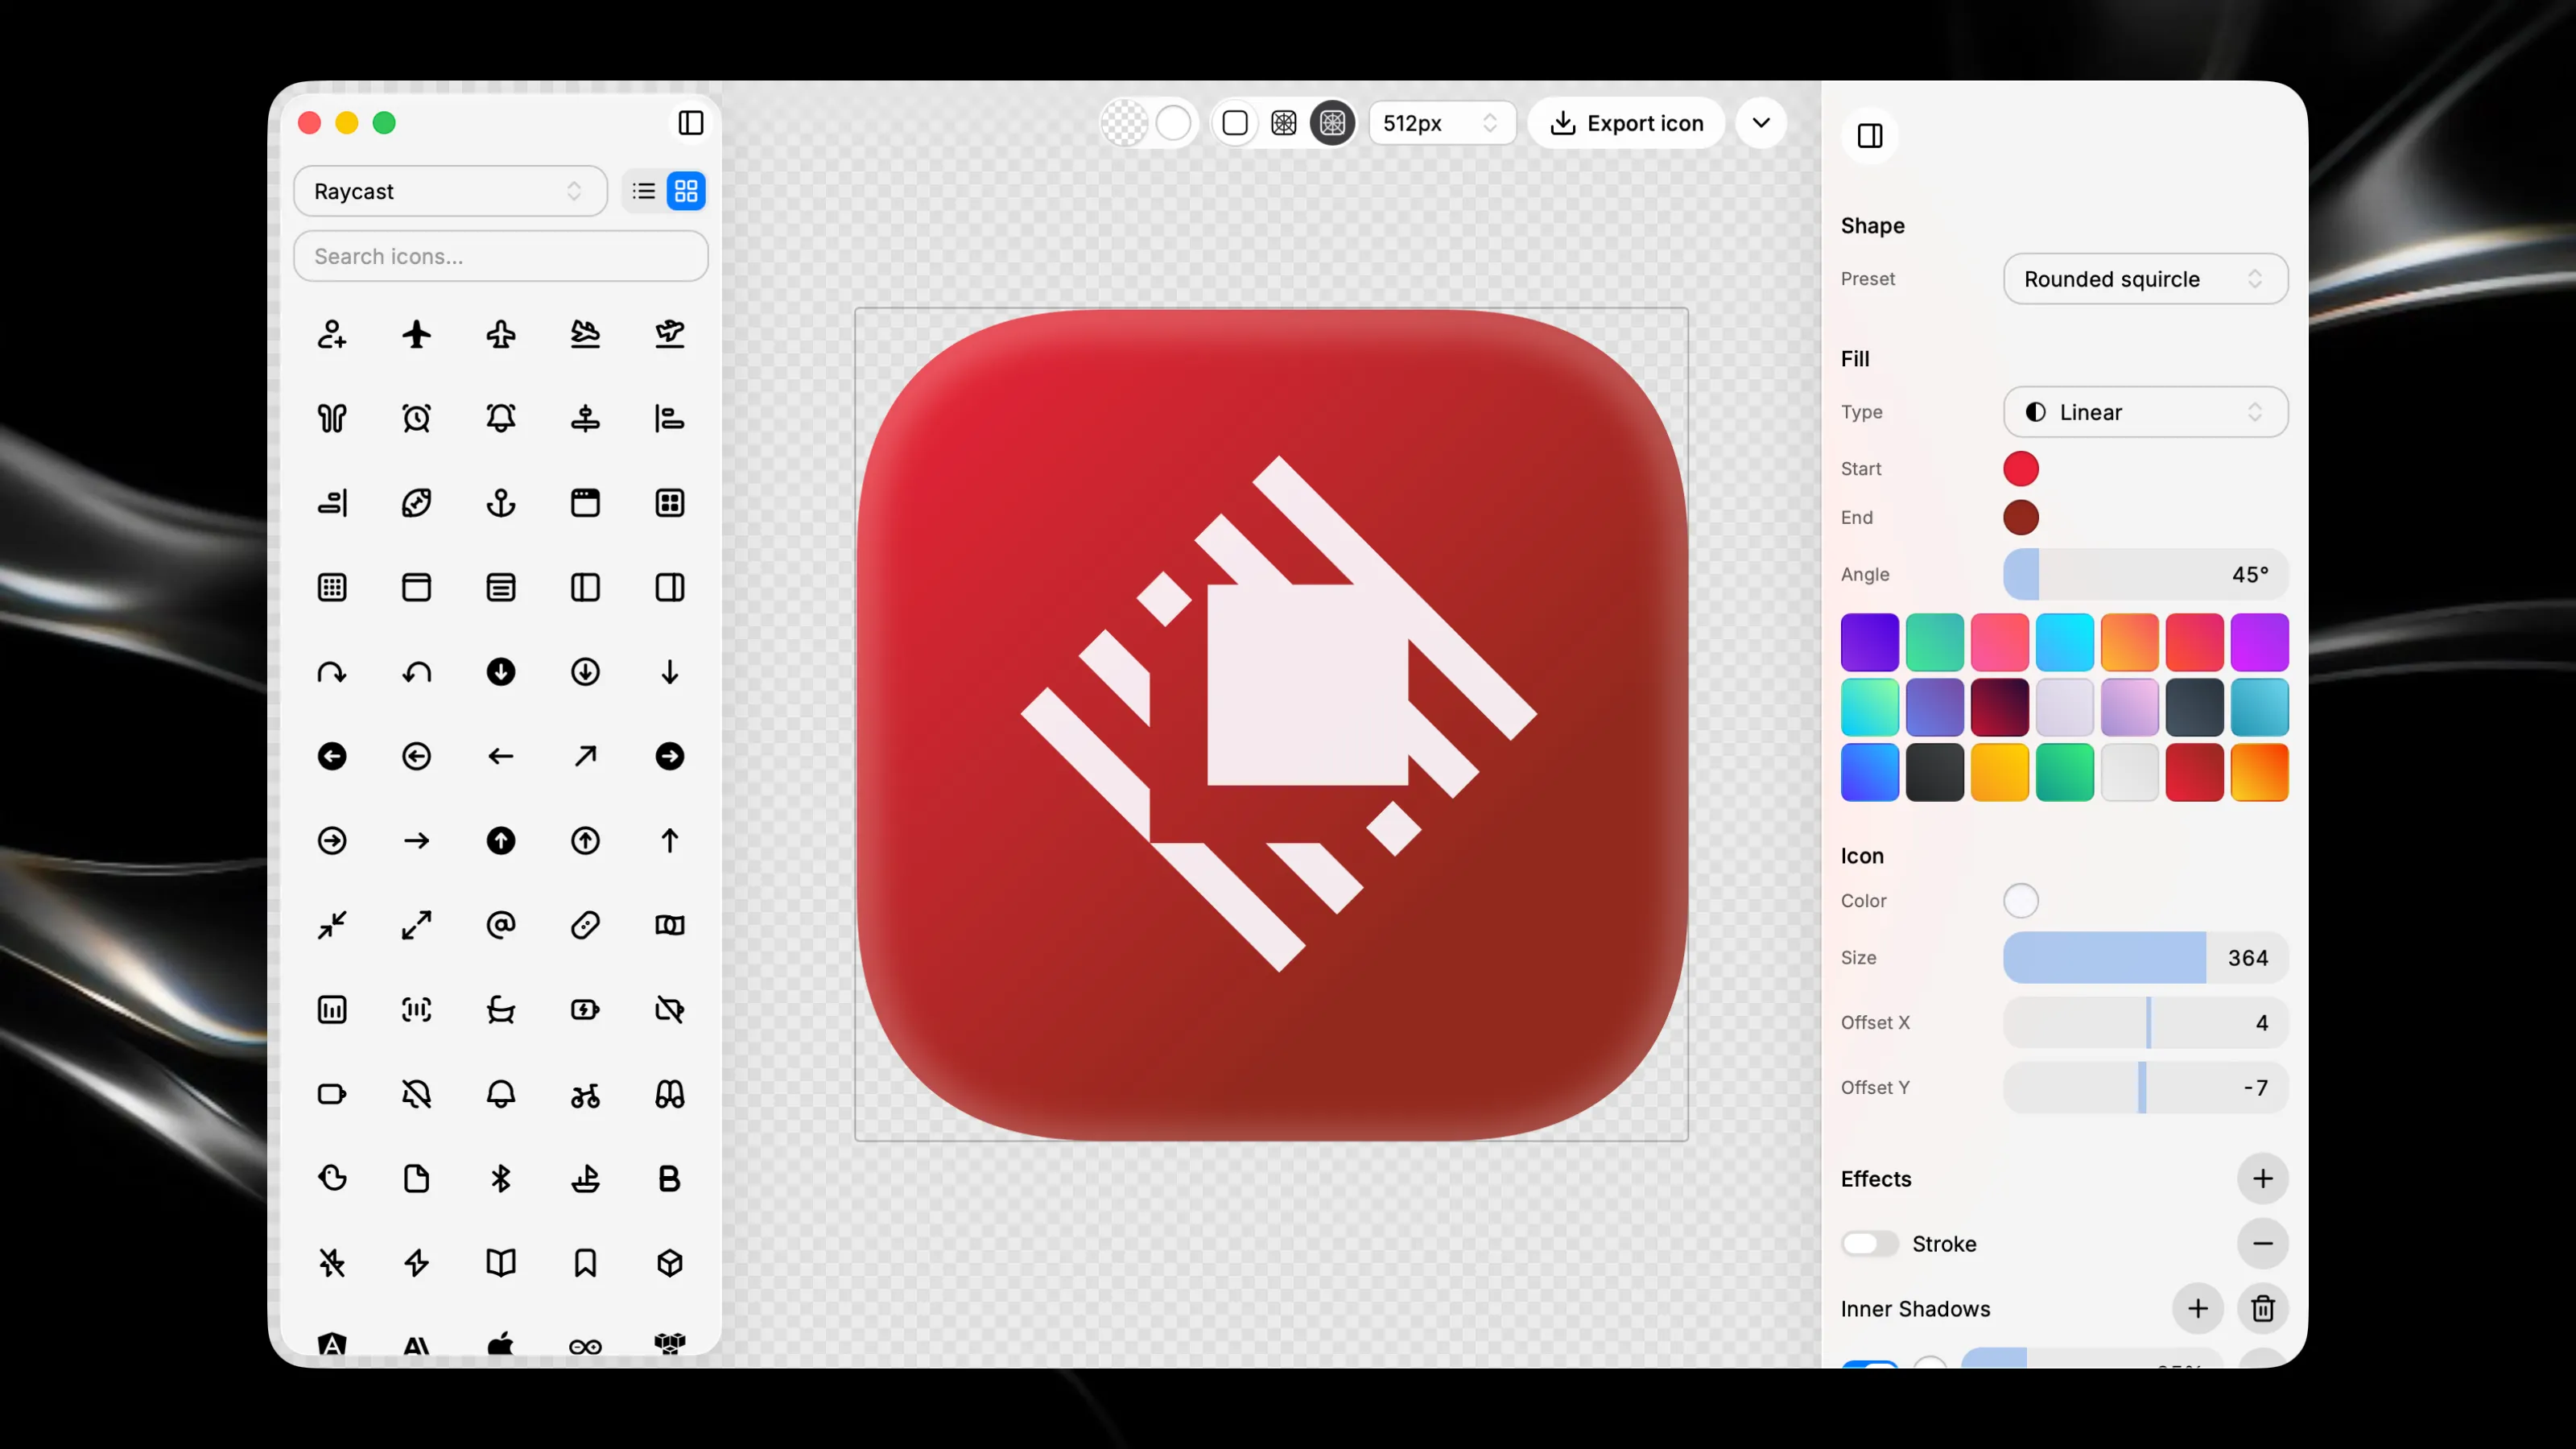This screenshot has width=2576, height=1449.
Task: Select the Bluetooth icon
Action: click(x=501, y=1179)
